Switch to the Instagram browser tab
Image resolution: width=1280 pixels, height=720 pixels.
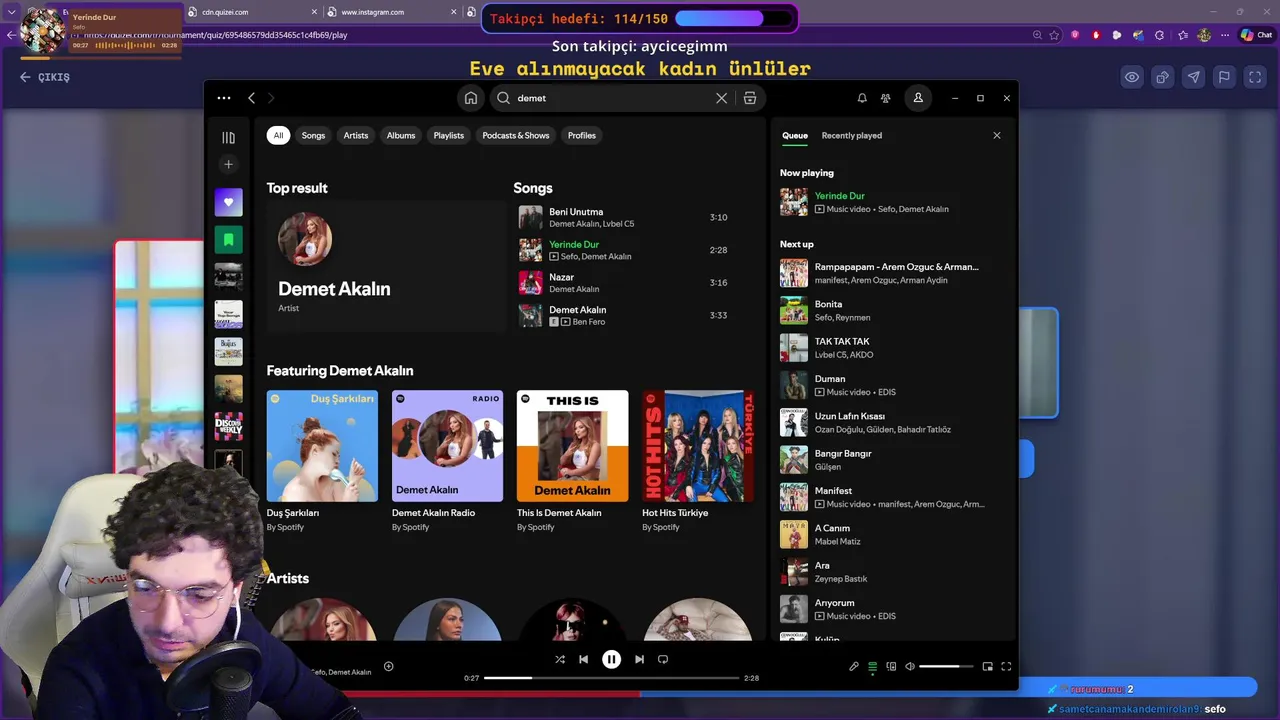click(x=392, y=12)
